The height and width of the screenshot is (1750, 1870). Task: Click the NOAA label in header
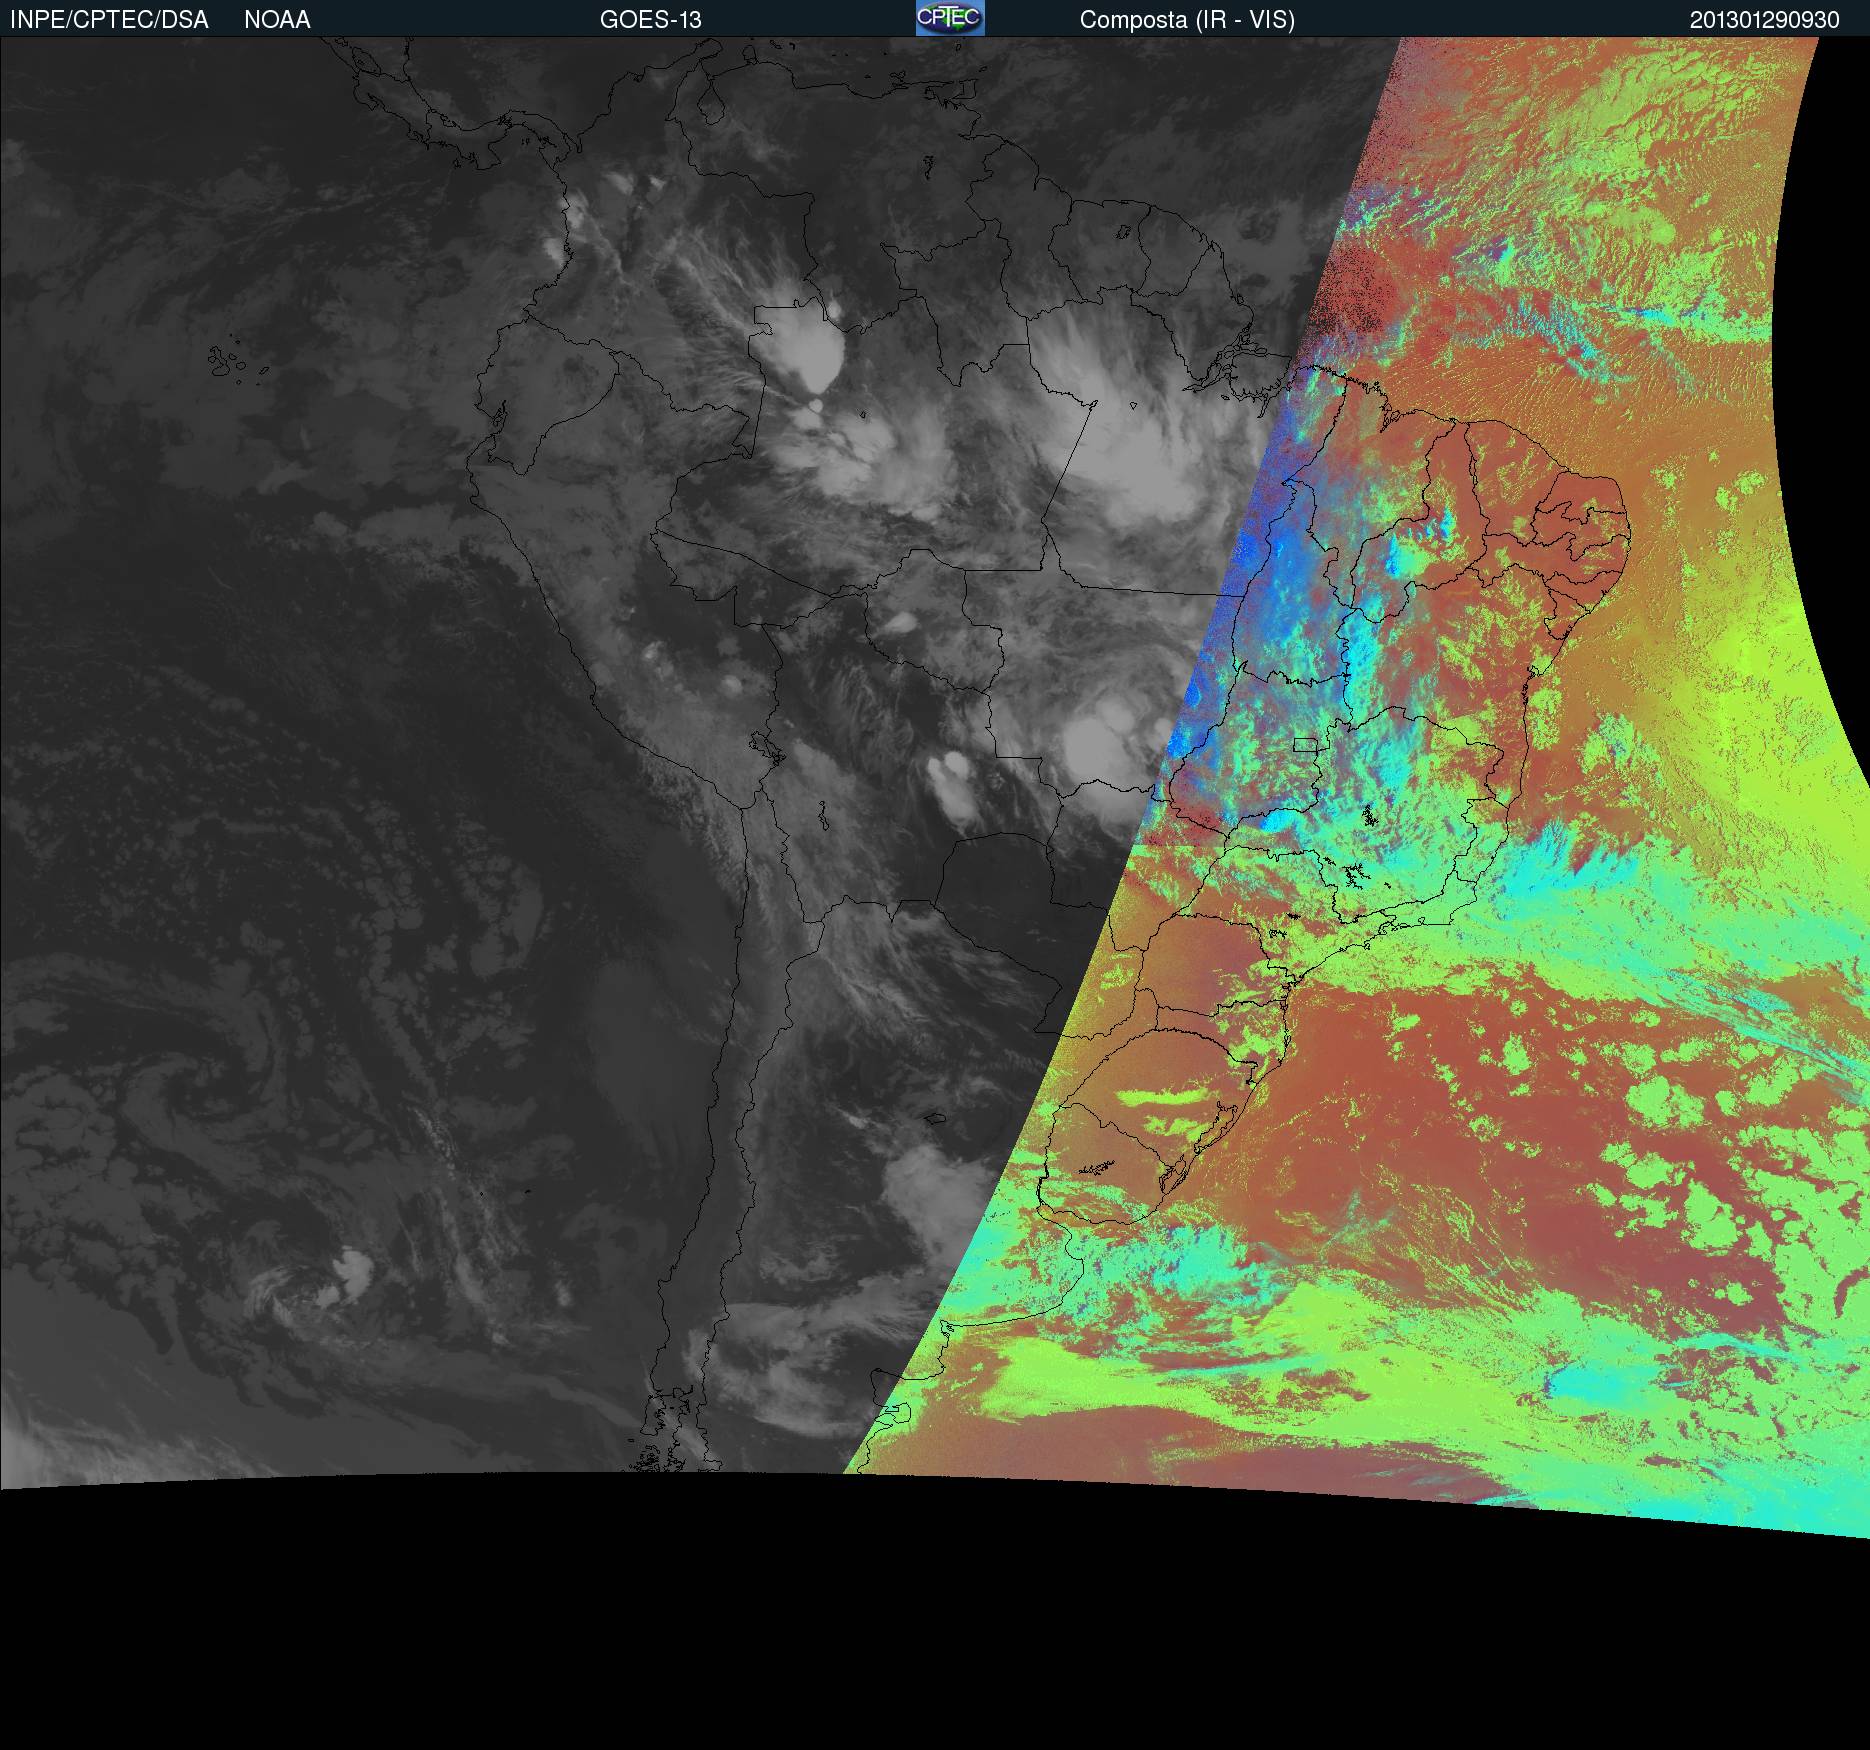277,20
